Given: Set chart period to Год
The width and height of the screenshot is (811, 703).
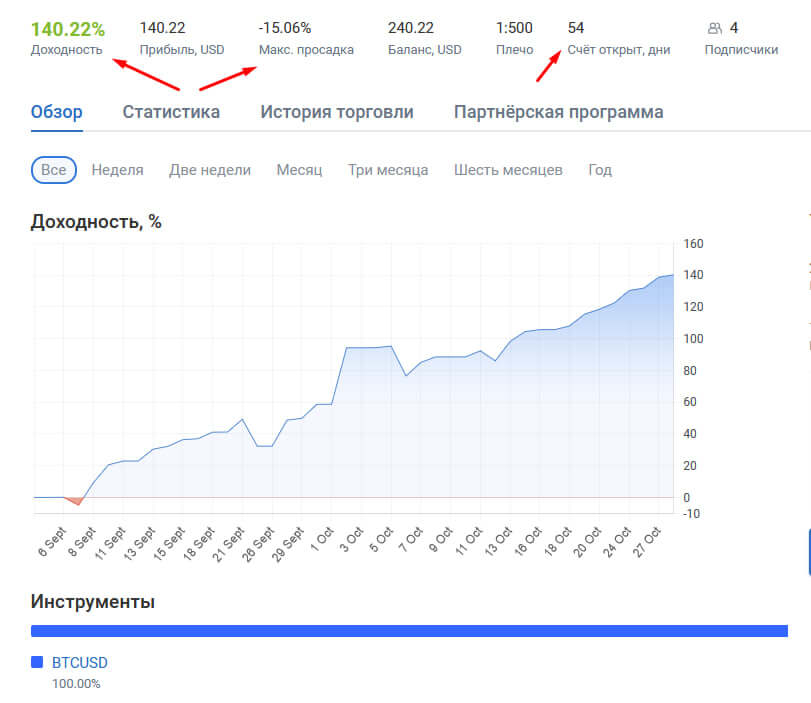Looking at the screenshot, I should pos(600,170).
